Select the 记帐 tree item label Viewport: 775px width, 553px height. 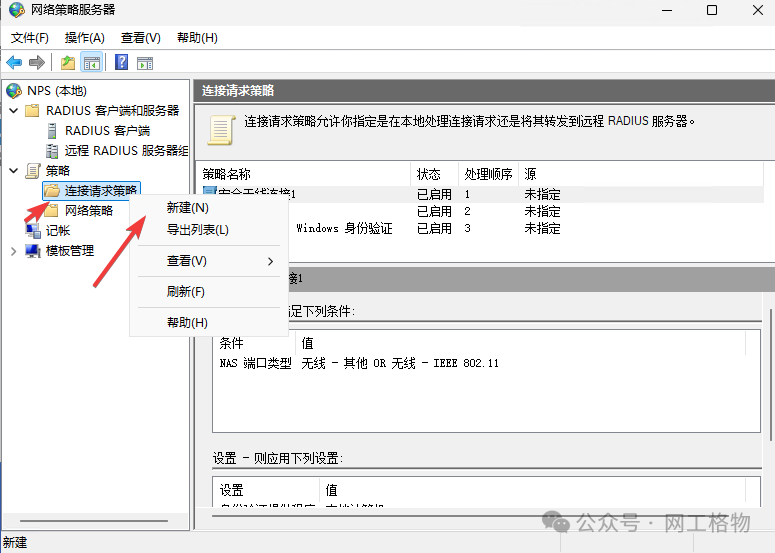[58, 231]
